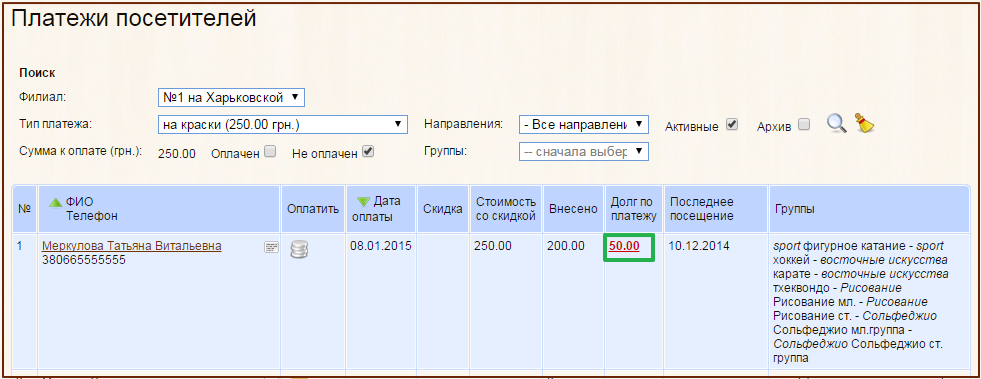Click the Стоимость со скидкой header
Viewport: 981px width, 379px height.
pos(506,209)
